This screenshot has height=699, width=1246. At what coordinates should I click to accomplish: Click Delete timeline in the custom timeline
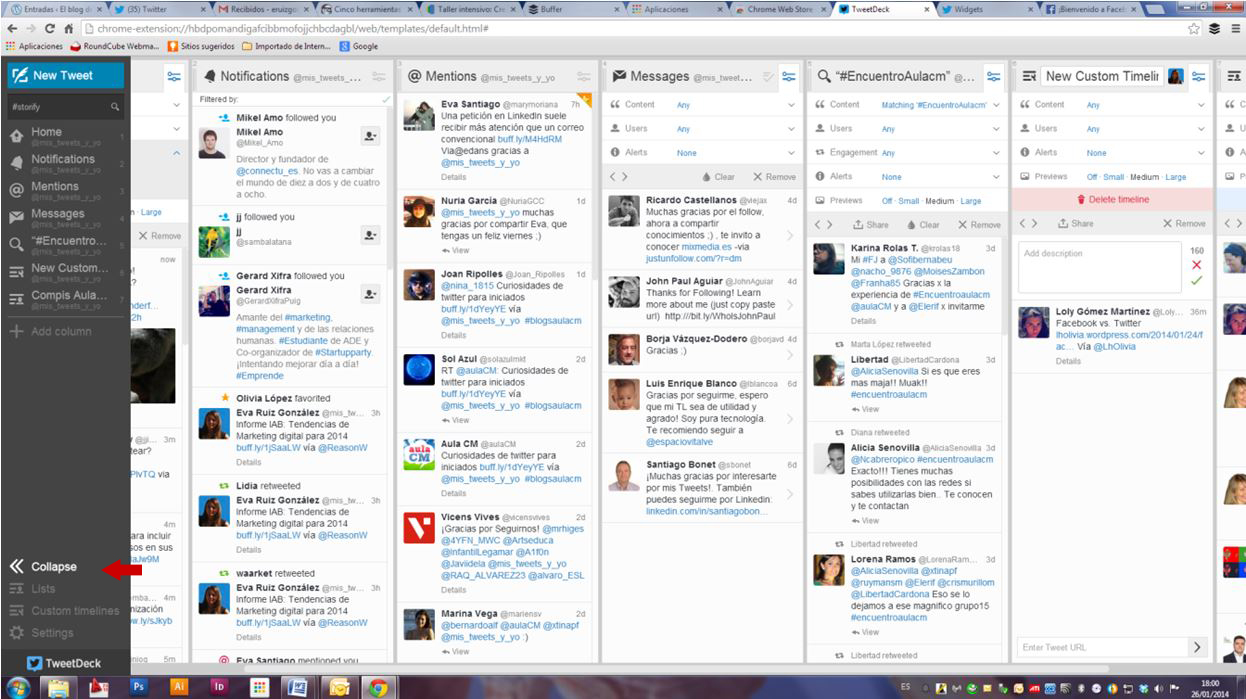(1112, 199)
